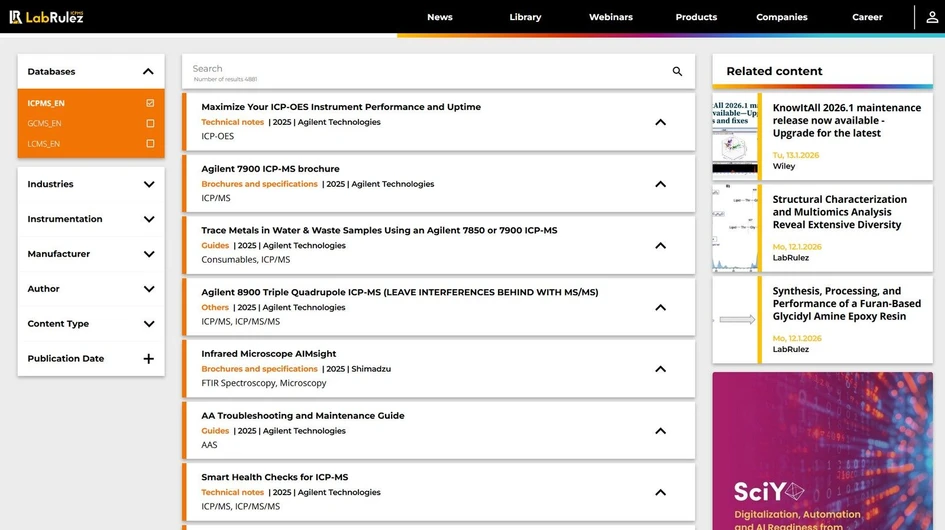Screen dimensions: 945x530
Task: Click Guides tag on AA Troubleshooting result
Action: click(215, 431)
